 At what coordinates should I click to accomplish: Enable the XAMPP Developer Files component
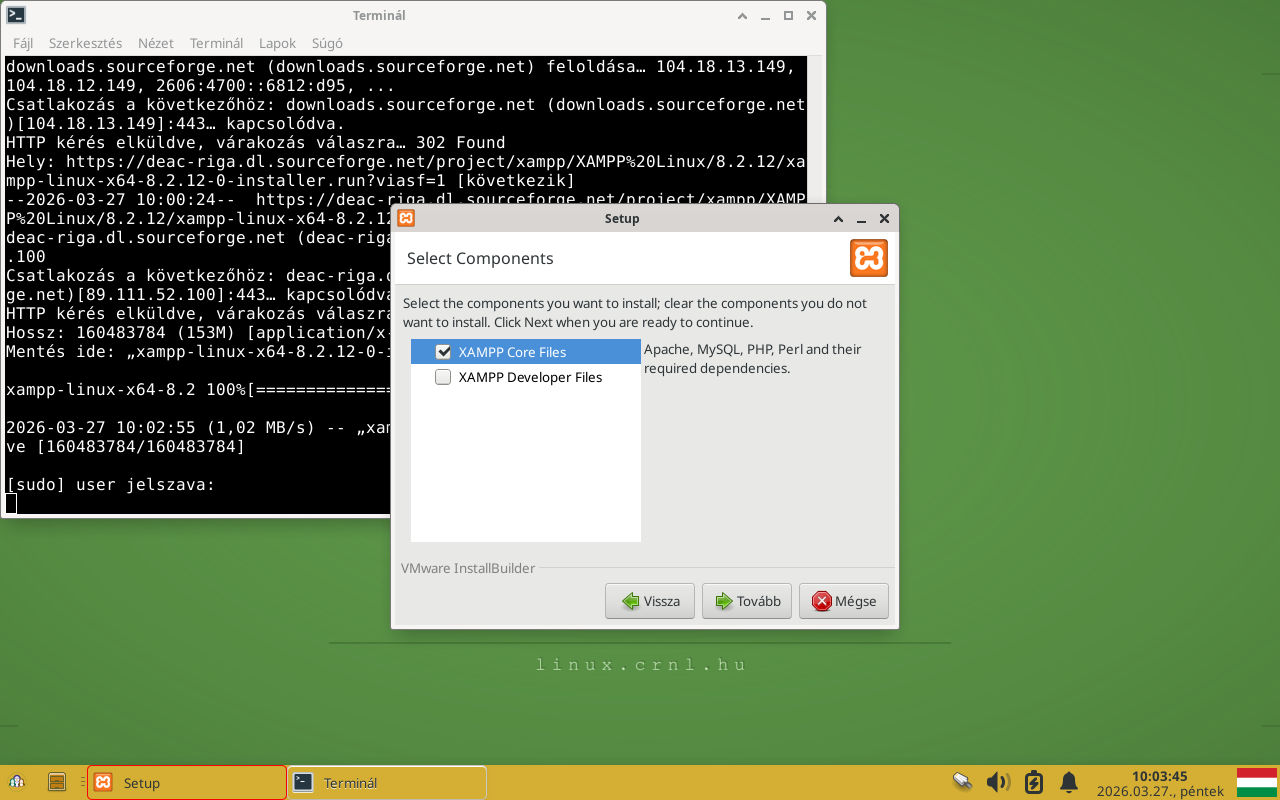[x=443, y=377]
